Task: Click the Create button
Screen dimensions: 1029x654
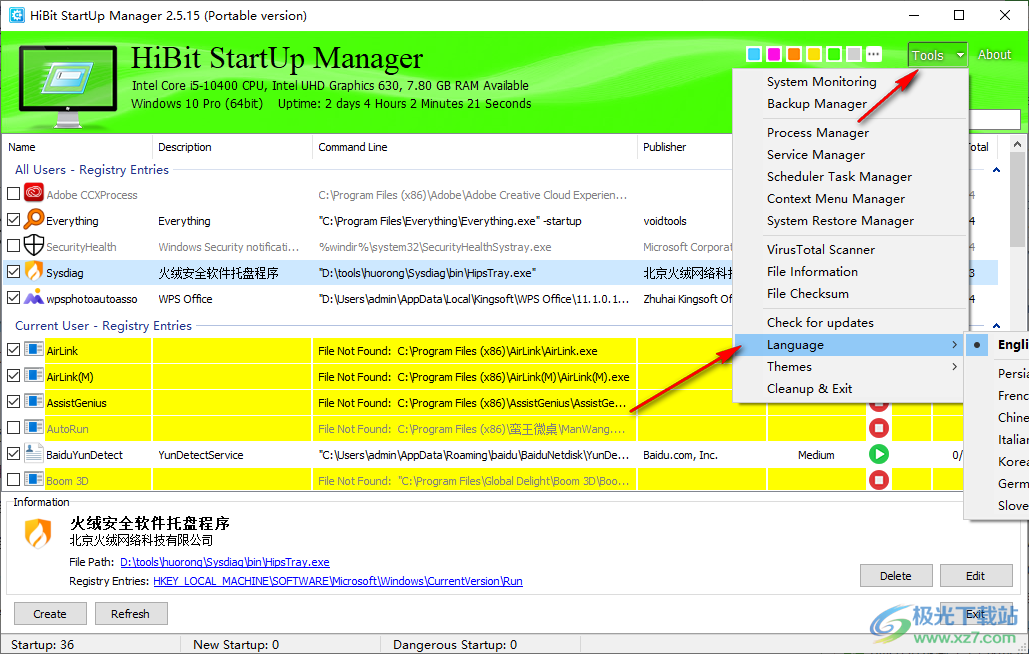Action: (x=50, y=614)
